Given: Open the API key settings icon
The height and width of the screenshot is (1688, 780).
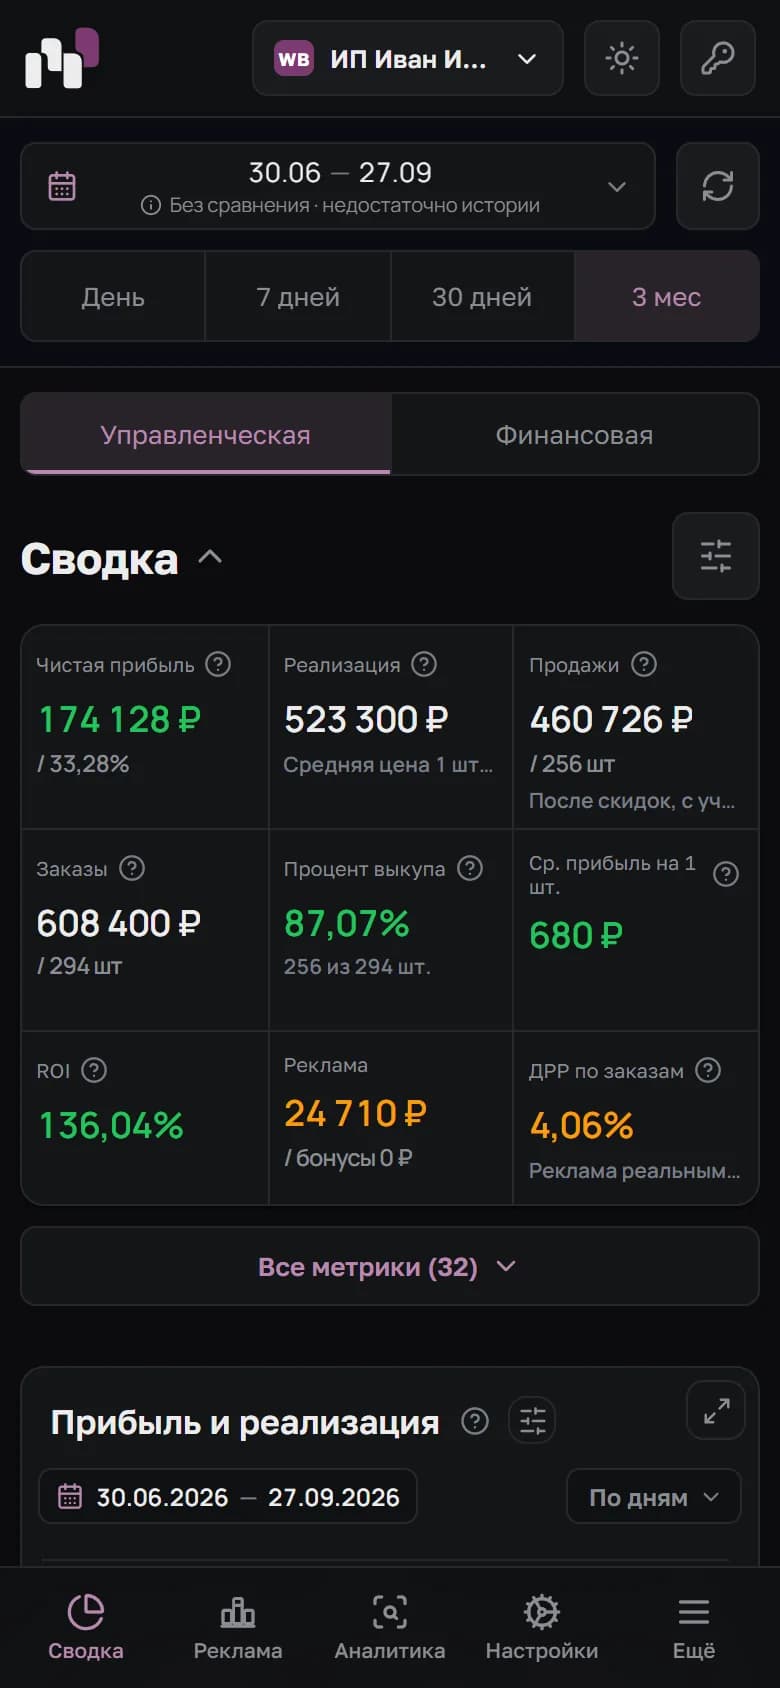Looking at the screenshot, I should 717,58.
